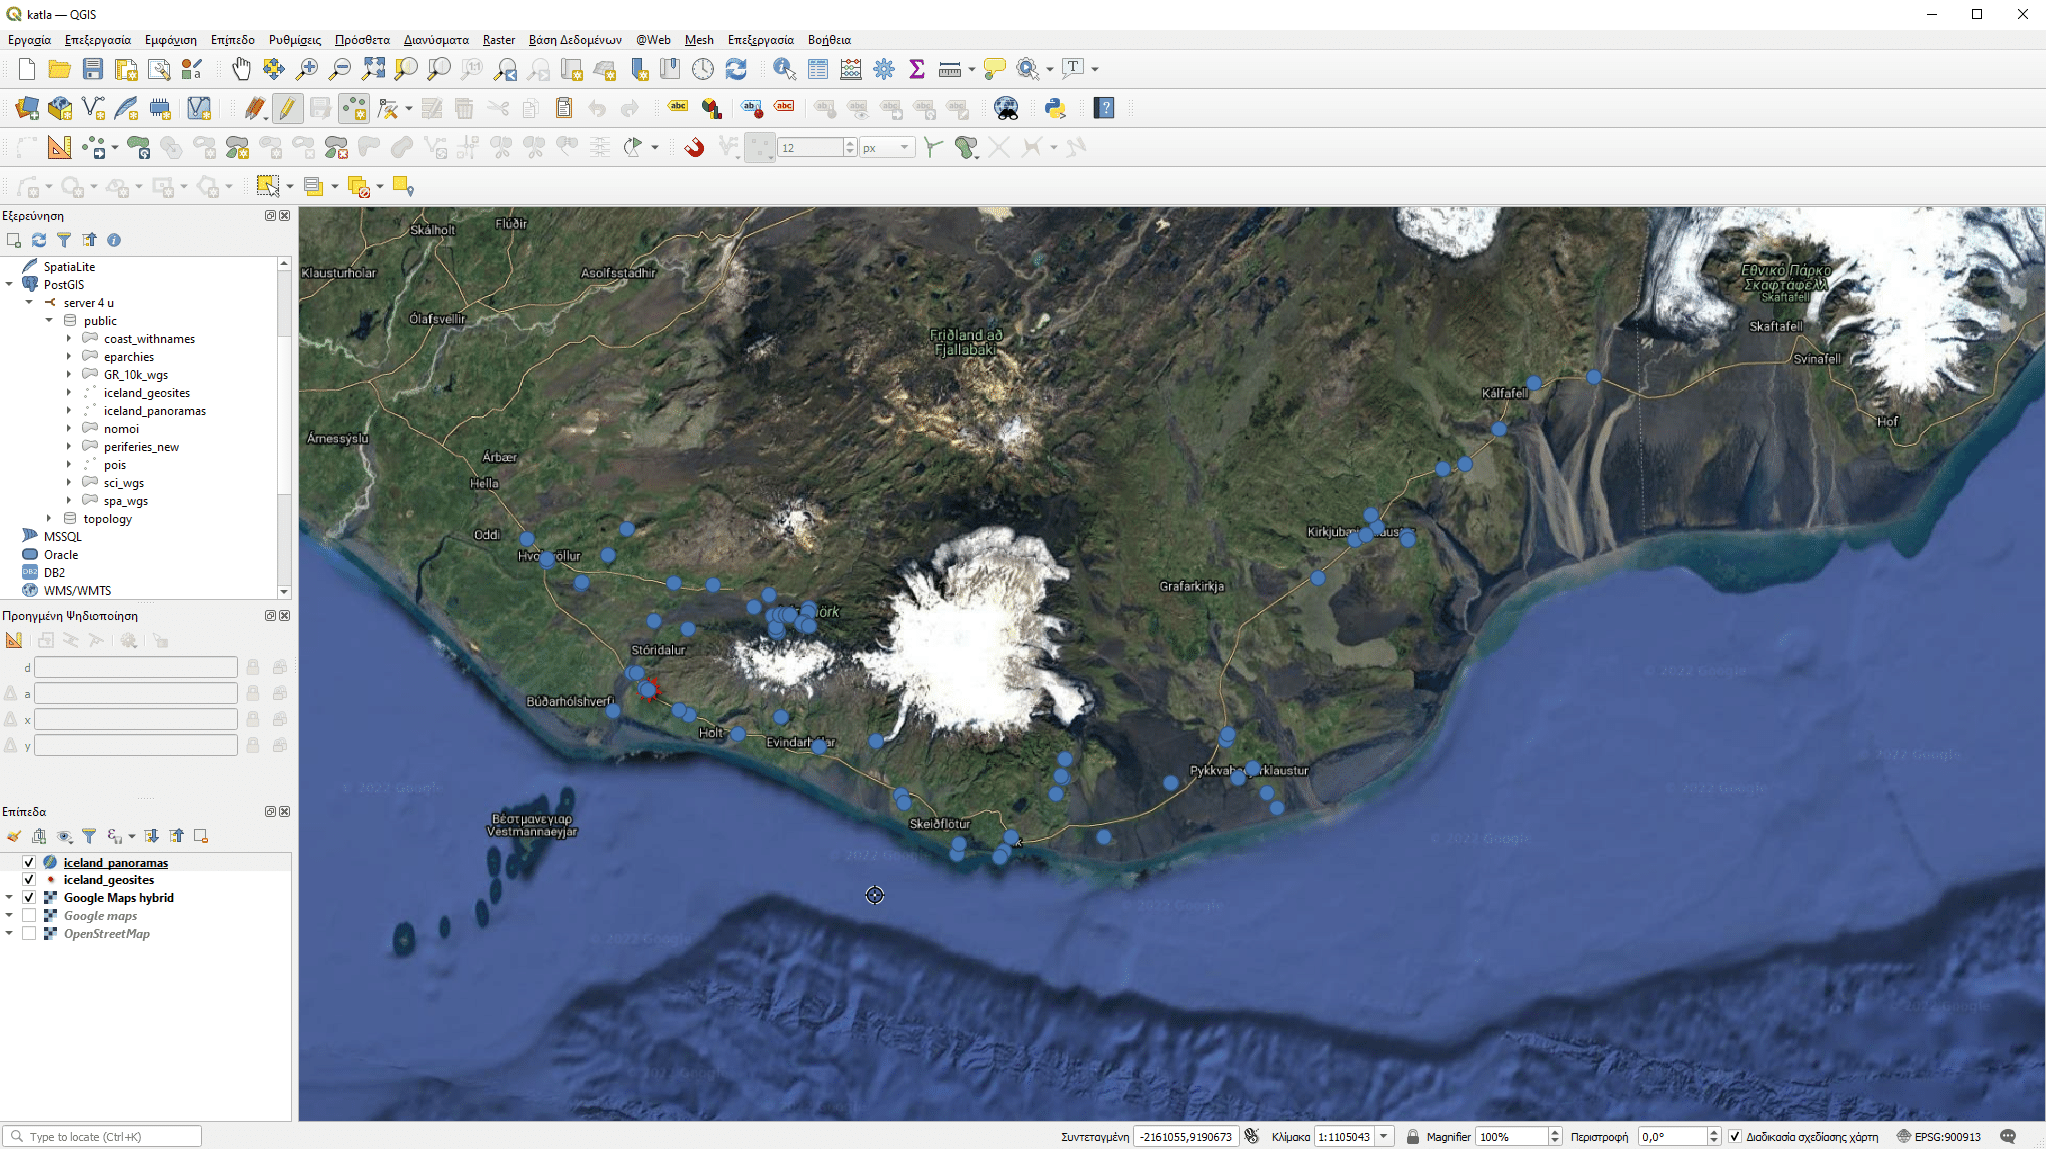Open the Raster menu
The width and height of the screenshot is (2046, 1149).
(498, 40)
